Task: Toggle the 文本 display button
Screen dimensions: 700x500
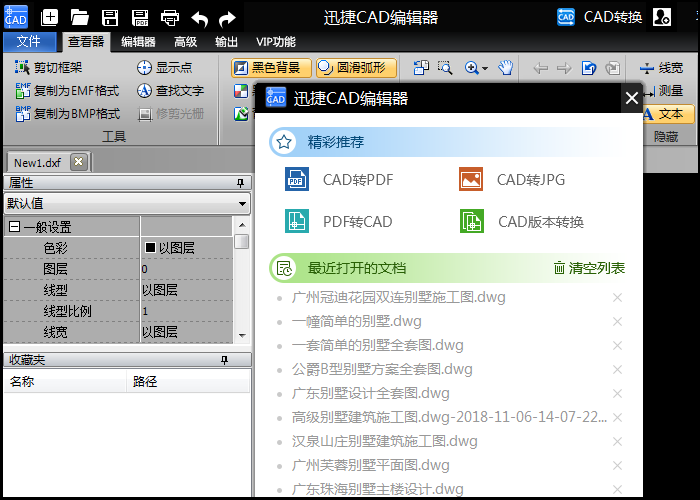Action: point(668,114)
